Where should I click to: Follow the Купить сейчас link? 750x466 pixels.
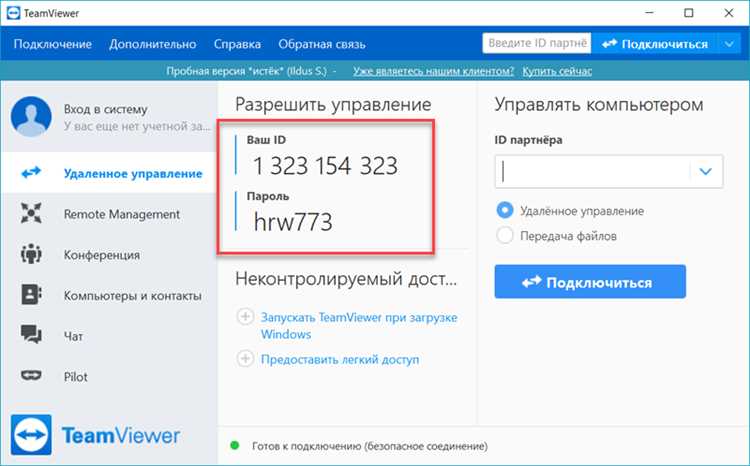point(557,71)
